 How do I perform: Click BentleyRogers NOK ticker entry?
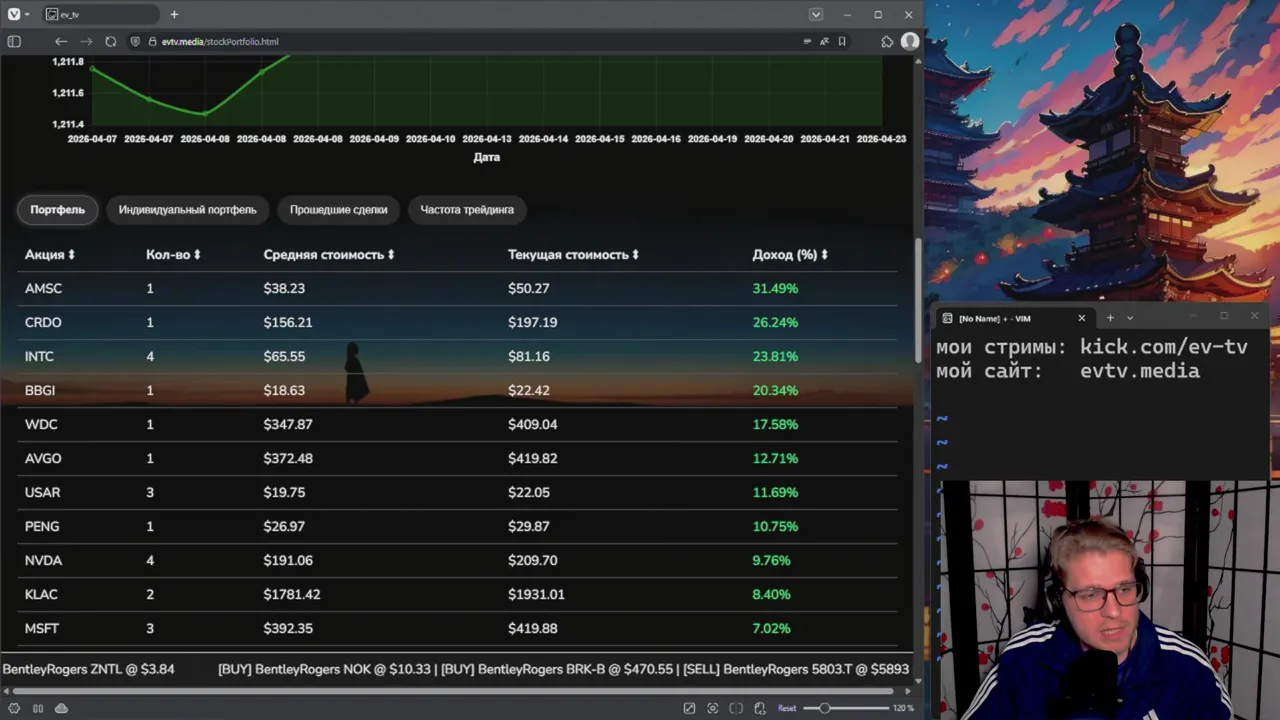click(x=326, y=669)
